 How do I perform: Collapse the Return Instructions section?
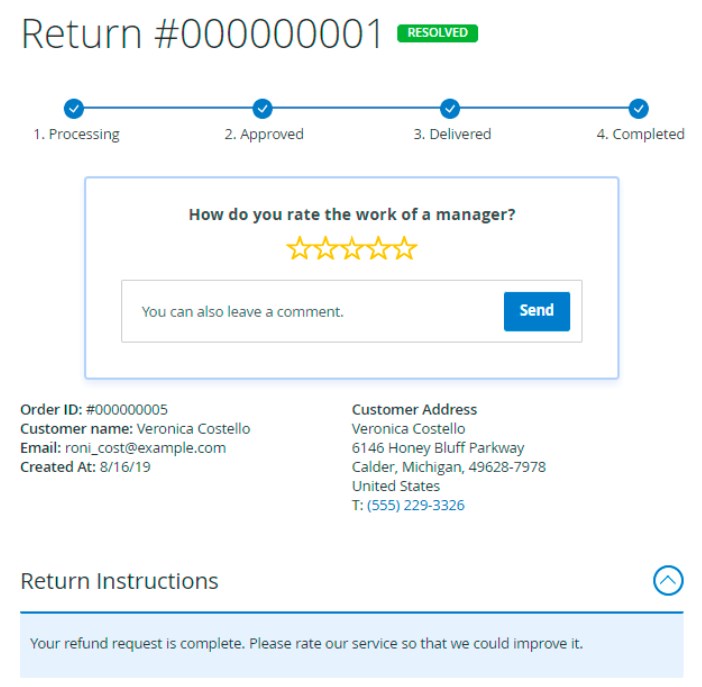tap(668, 580)
